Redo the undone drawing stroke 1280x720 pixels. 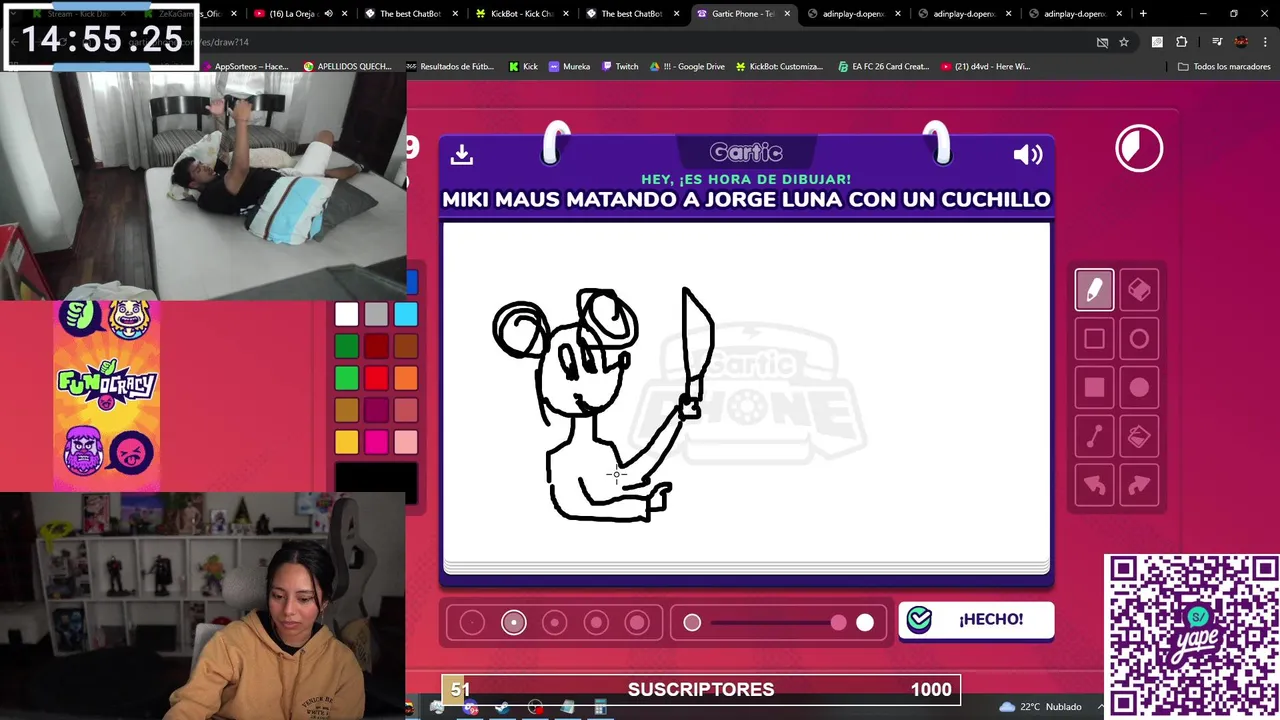tap(1139, 486)
